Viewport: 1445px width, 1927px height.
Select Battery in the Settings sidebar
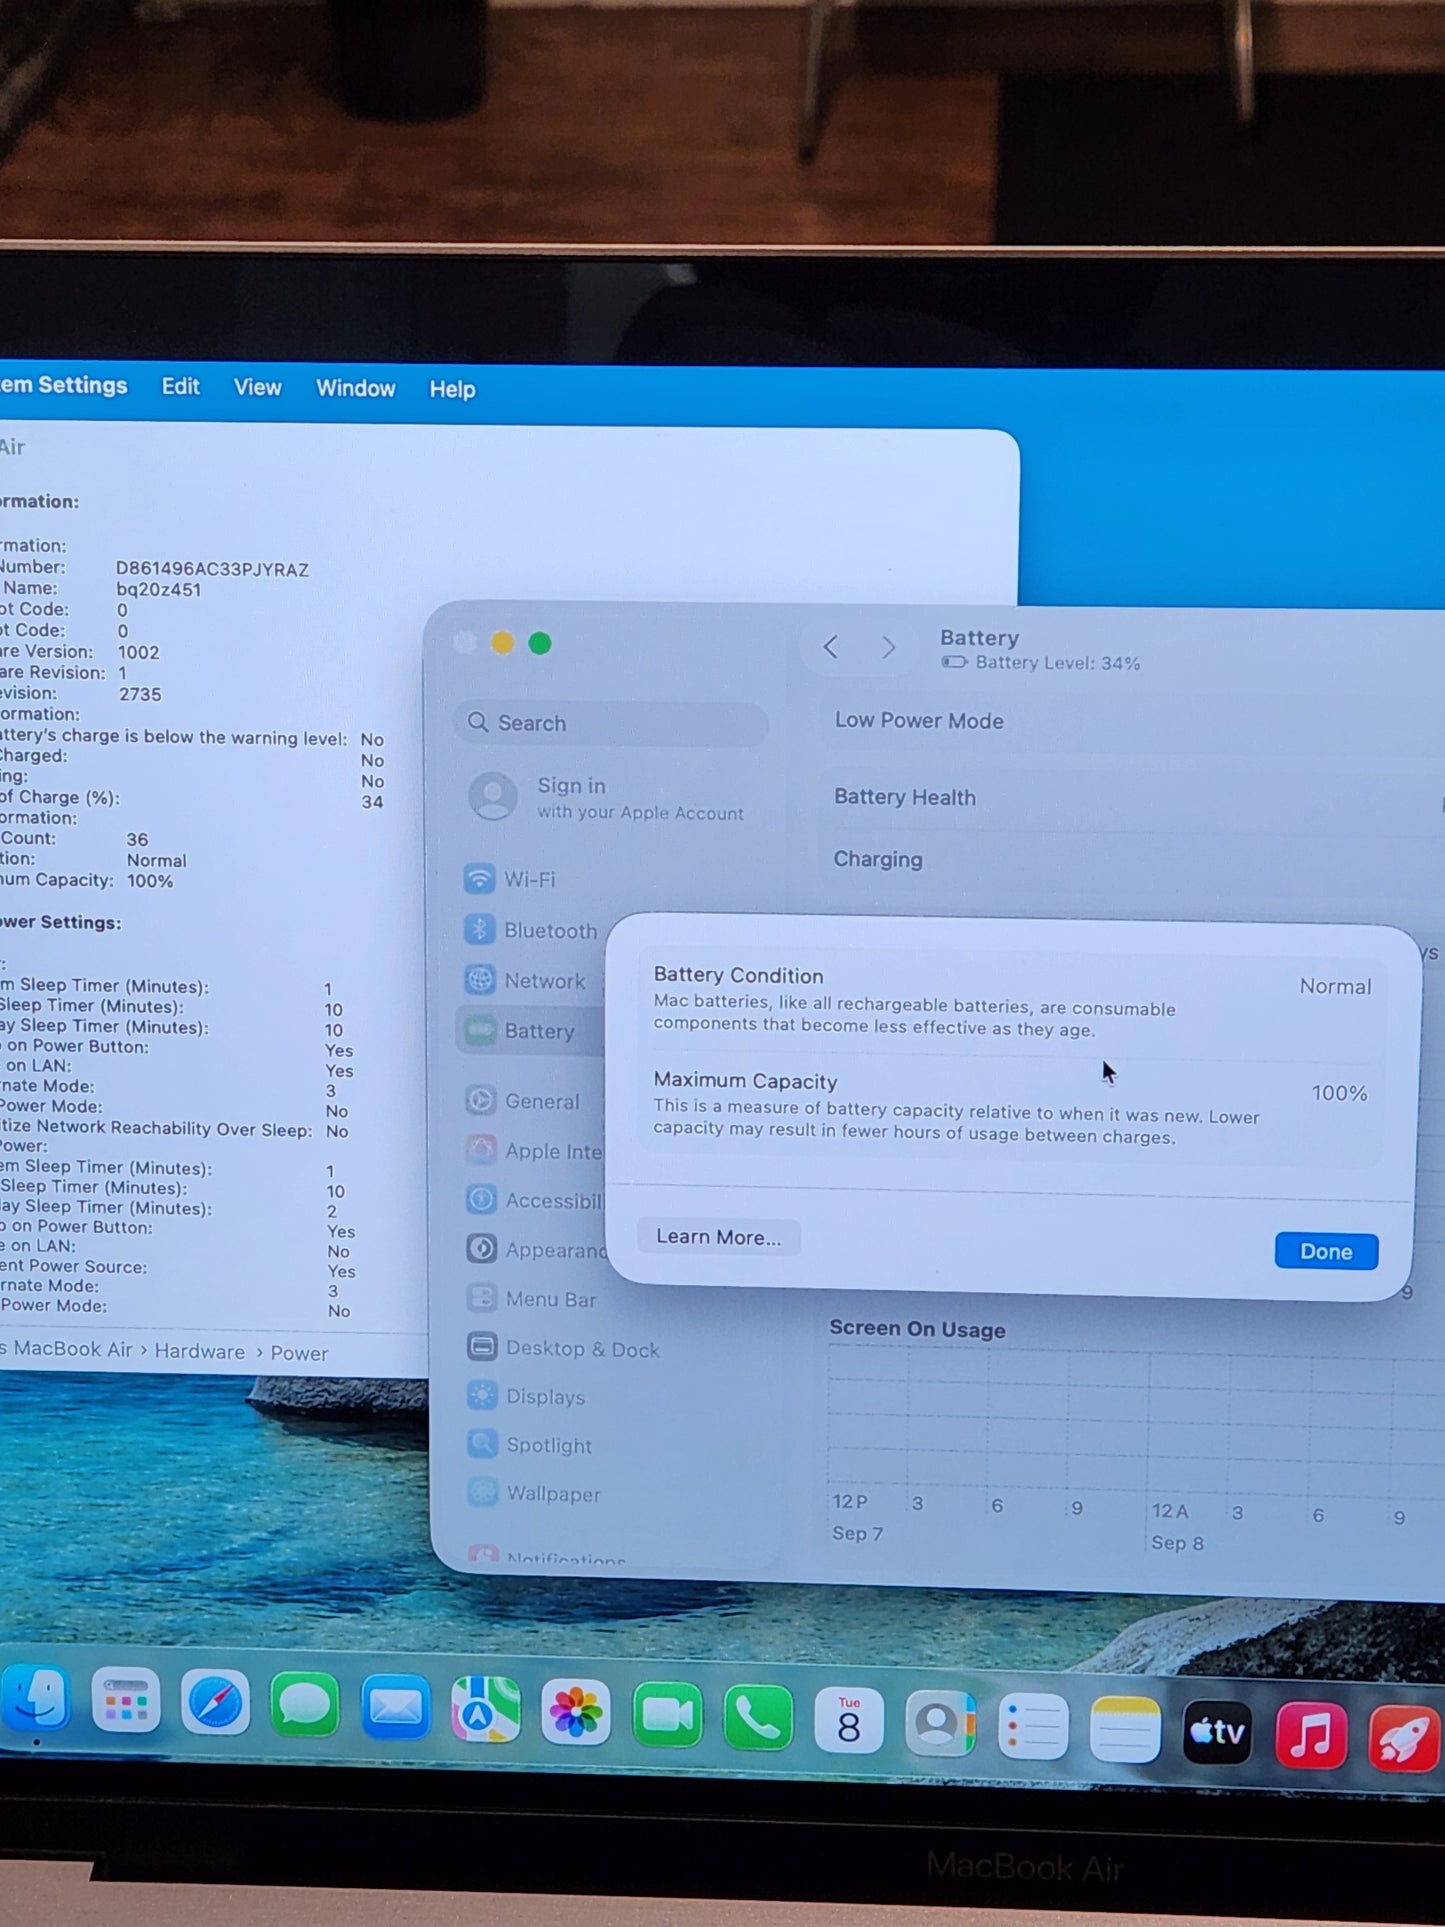[x=530, y=1031]
